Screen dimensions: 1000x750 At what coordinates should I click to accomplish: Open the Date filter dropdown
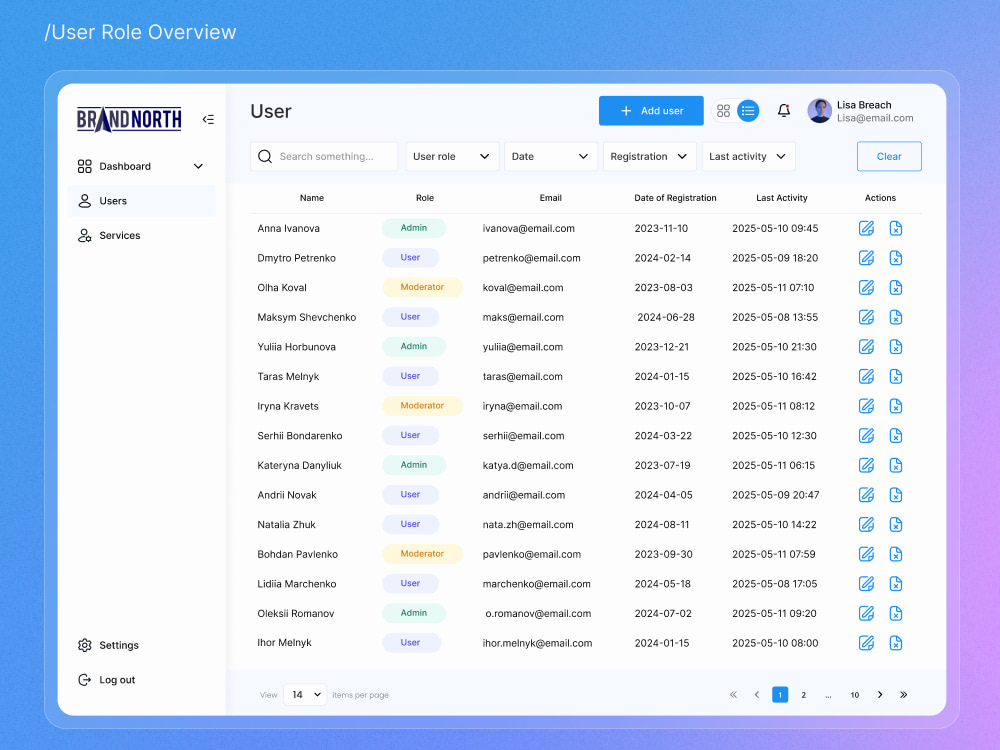click(x=550, y=156)
